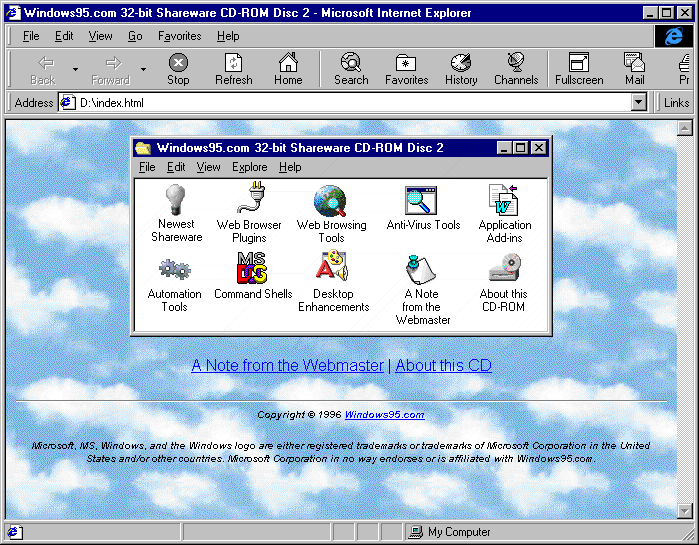Screen dimensions: 699x545
Task: Click the folder icon in inner window title
Action: (143, 148)
